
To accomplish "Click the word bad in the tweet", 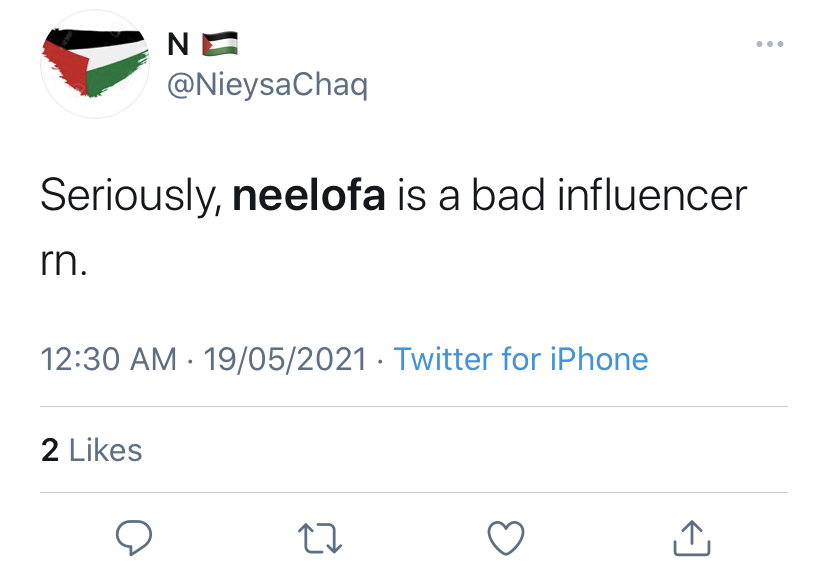I will (x=508, y=195).
